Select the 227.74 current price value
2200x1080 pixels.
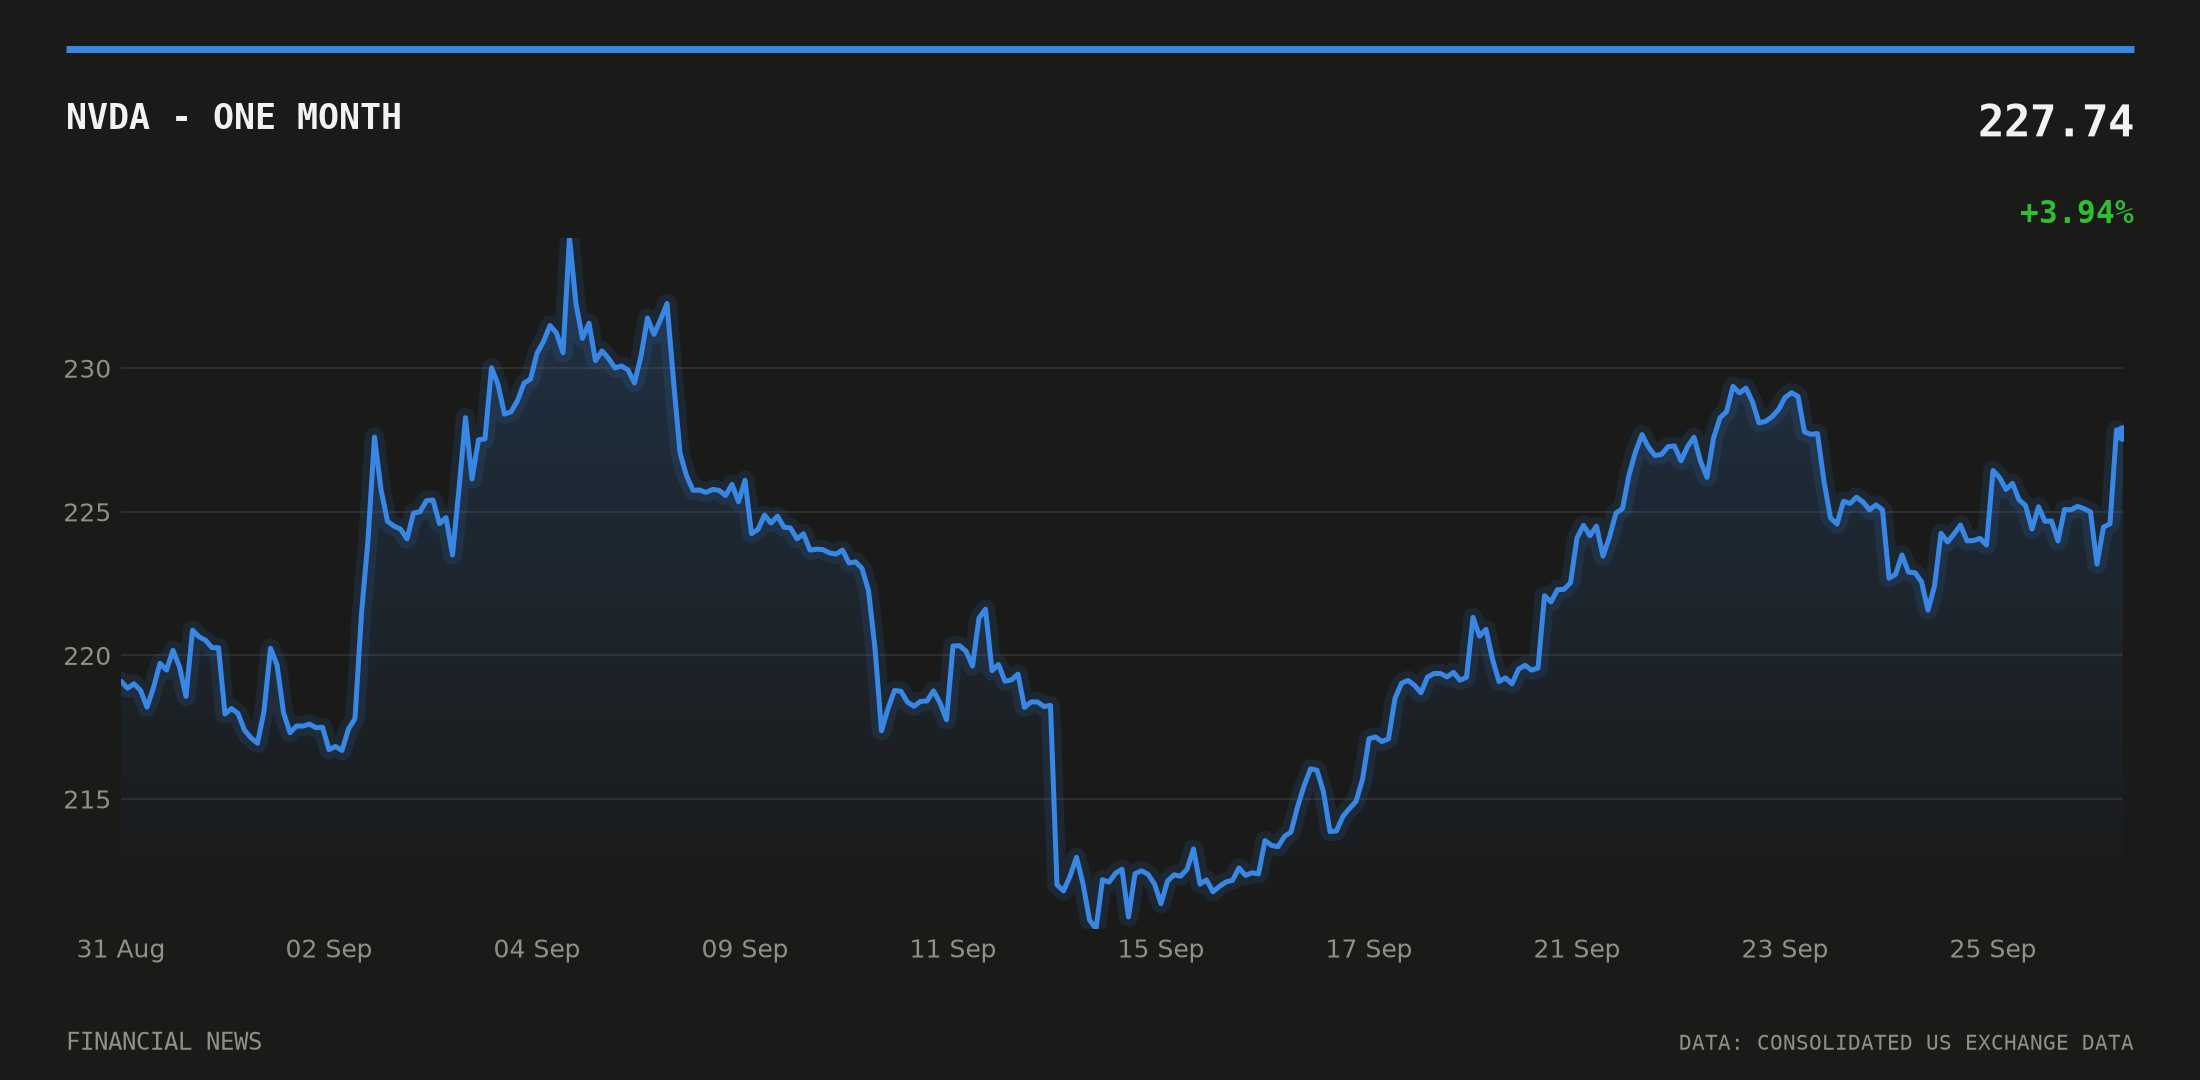(2055, 122)
